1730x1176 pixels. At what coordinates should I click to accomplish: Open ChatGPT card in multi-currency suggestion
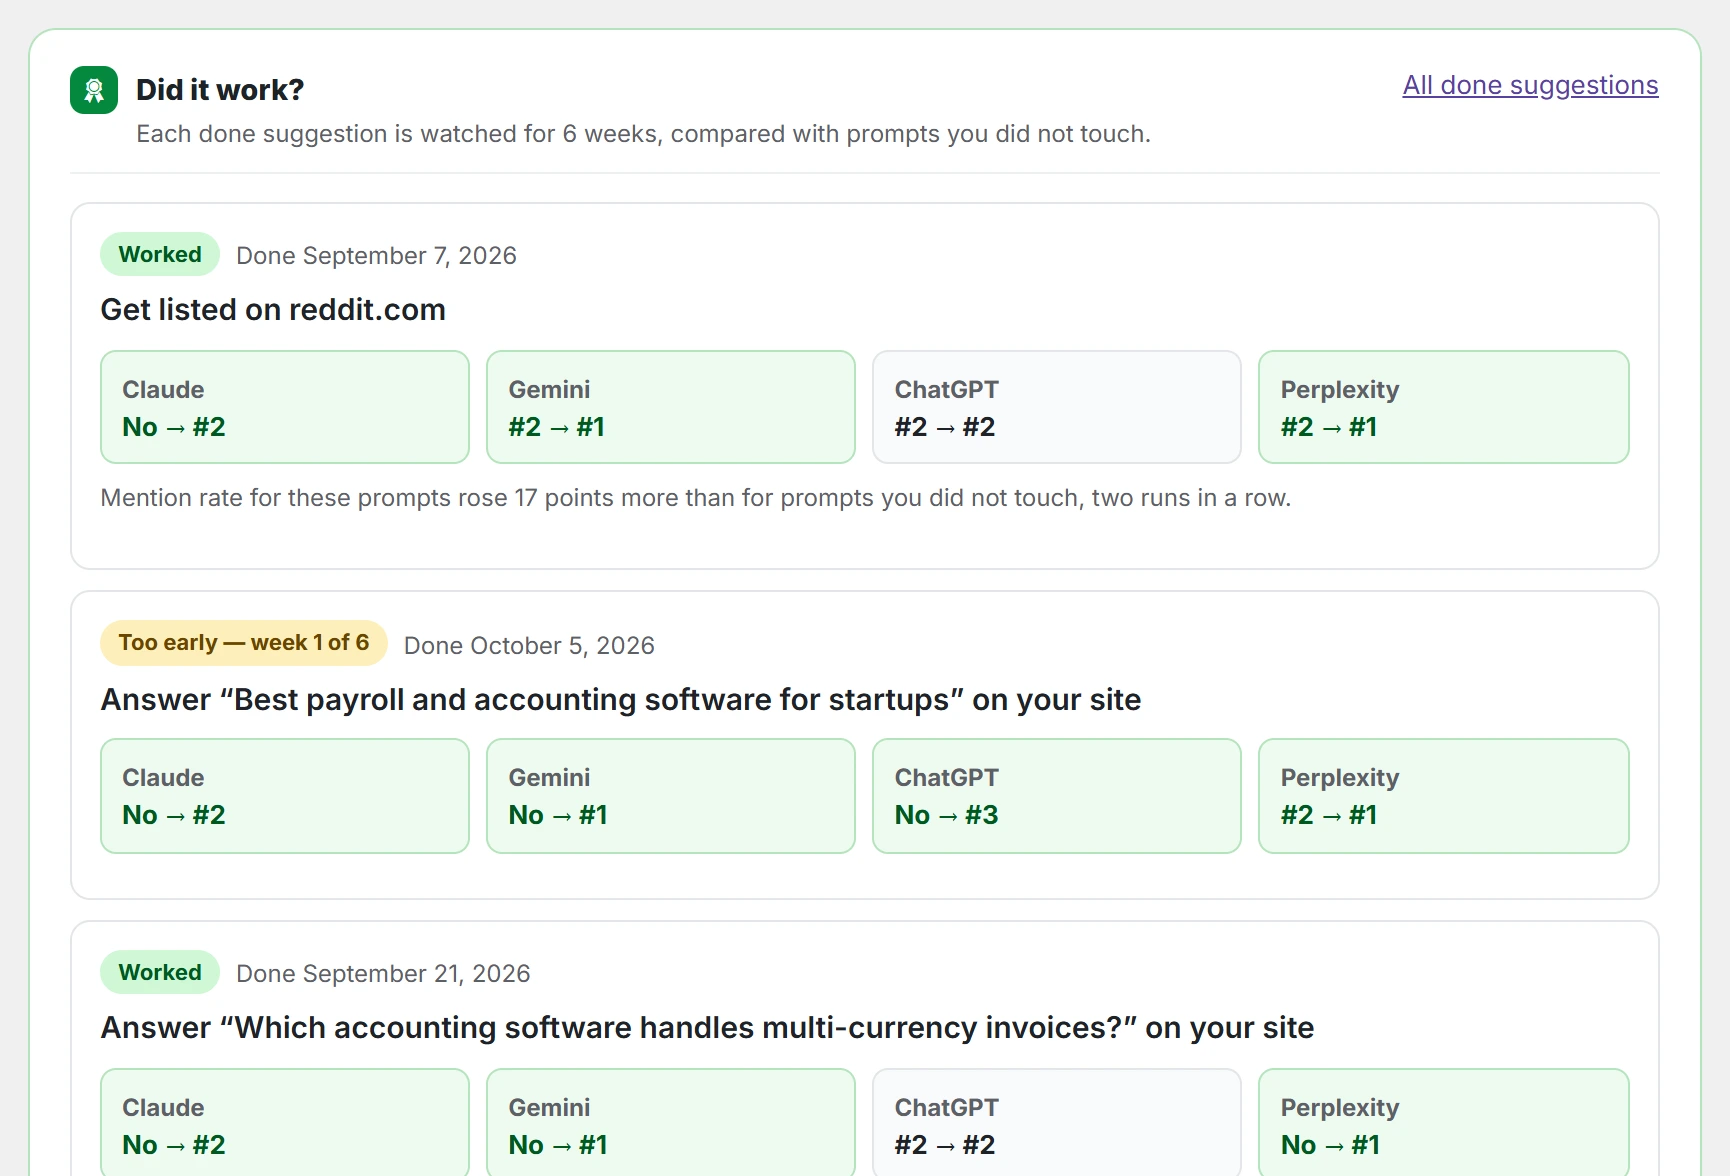pyautogui.click(x=1057, y=1123)
